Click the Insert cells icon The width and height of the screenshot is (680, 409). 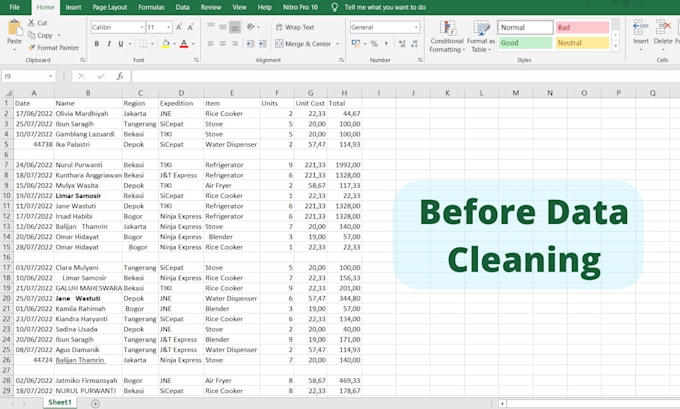coord(641,27)
